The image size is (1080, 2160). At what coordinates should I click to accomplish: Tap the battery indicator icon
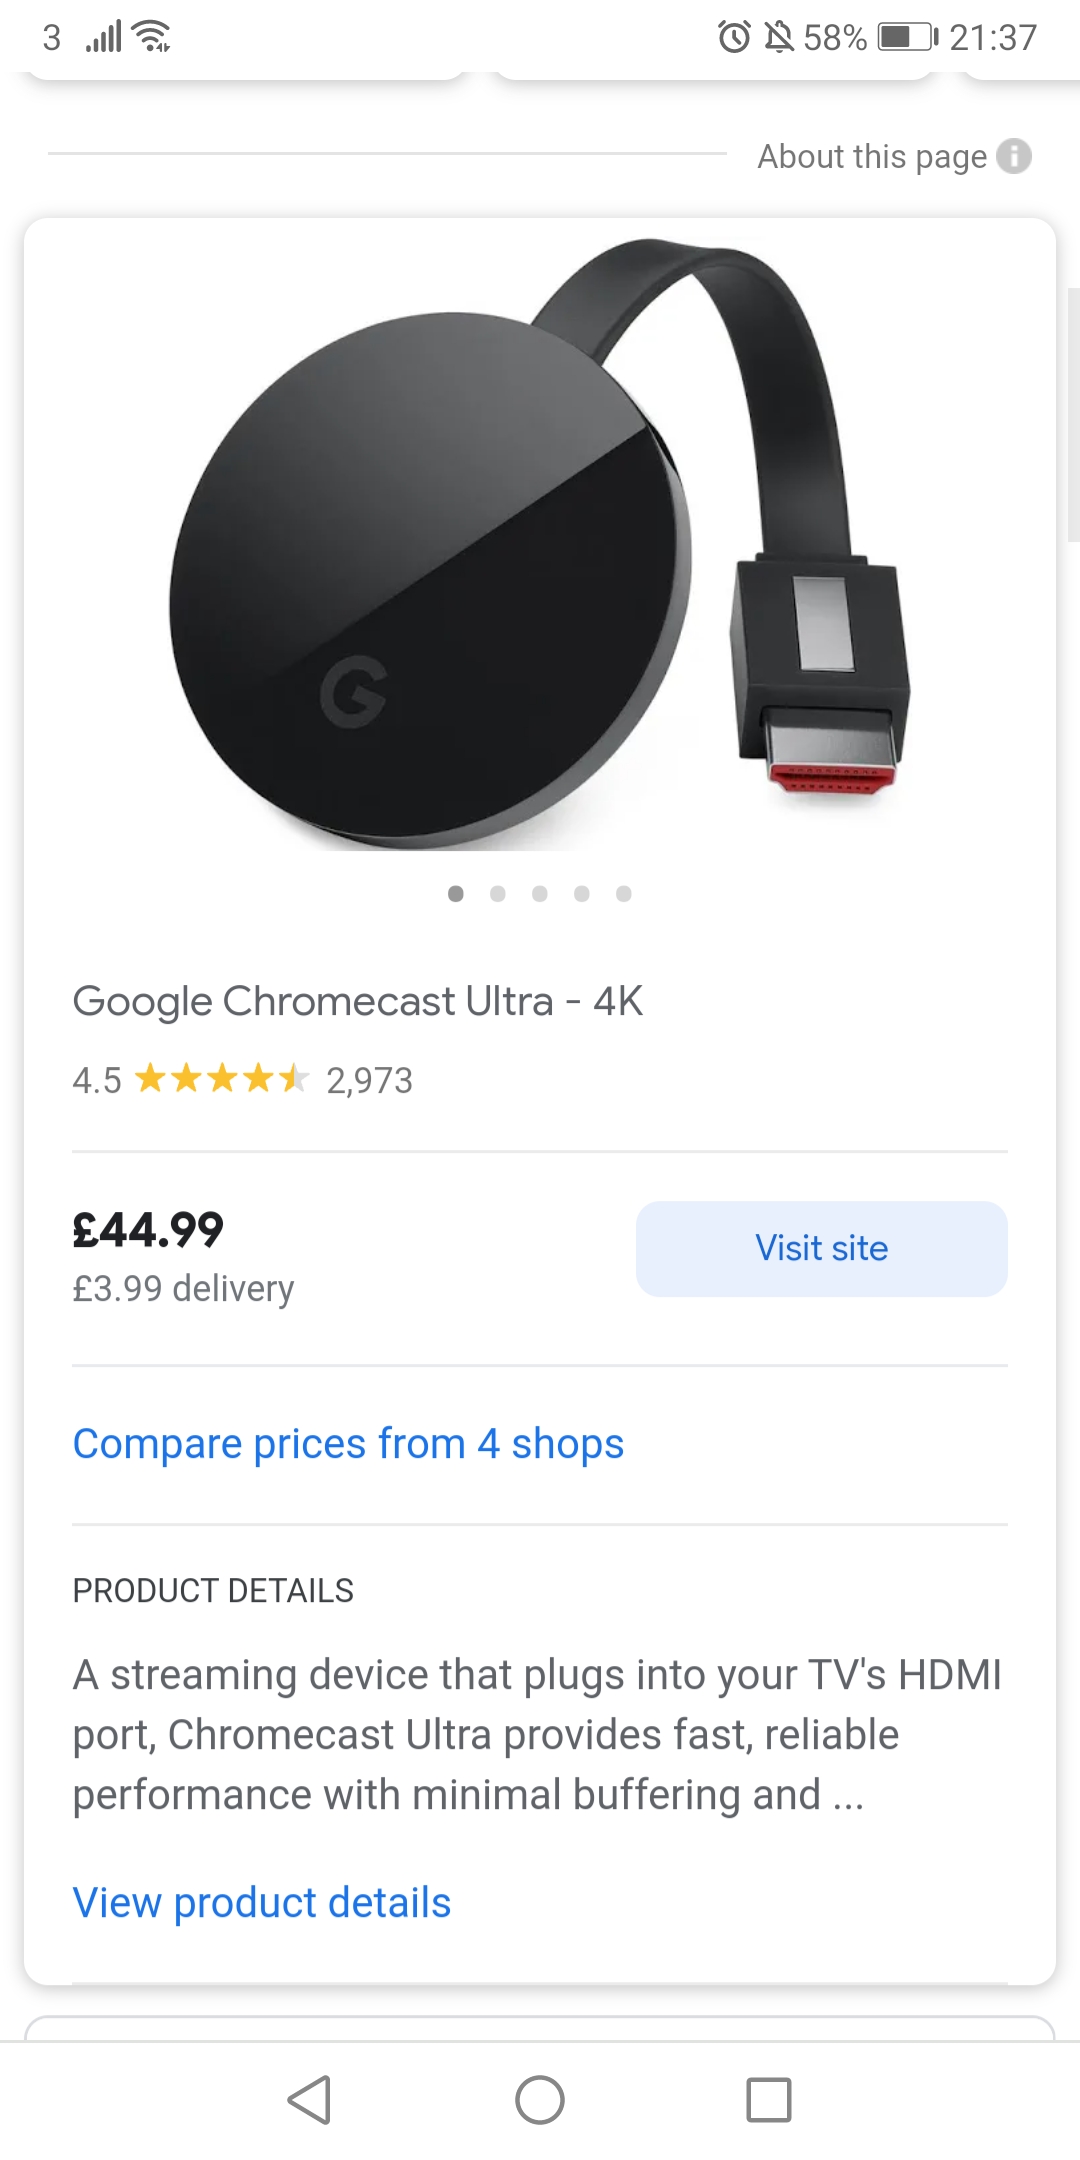(x=907, y=38)
